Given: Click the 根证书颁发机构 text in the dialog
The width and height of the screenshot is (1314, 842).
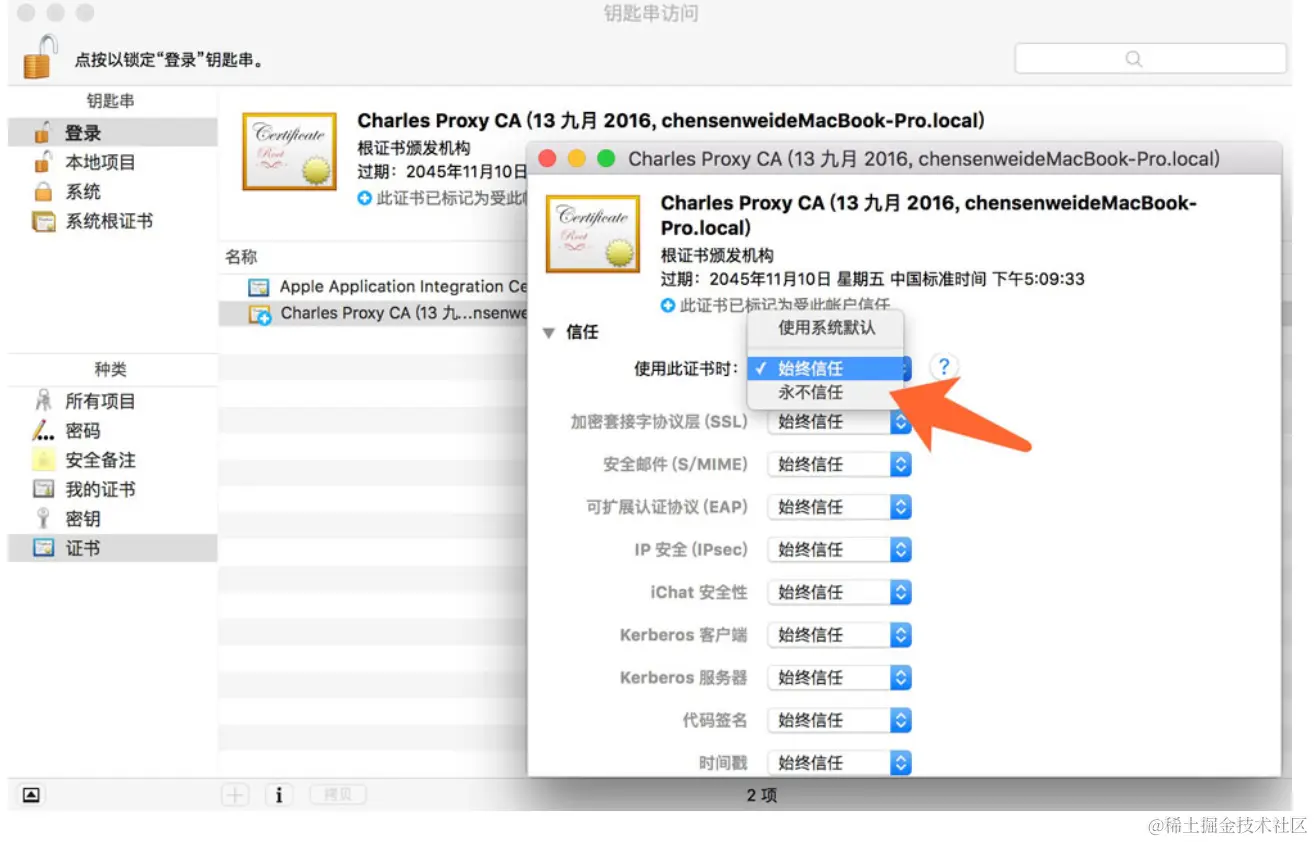Looking at the screenshot, I should tap(717, 255).
